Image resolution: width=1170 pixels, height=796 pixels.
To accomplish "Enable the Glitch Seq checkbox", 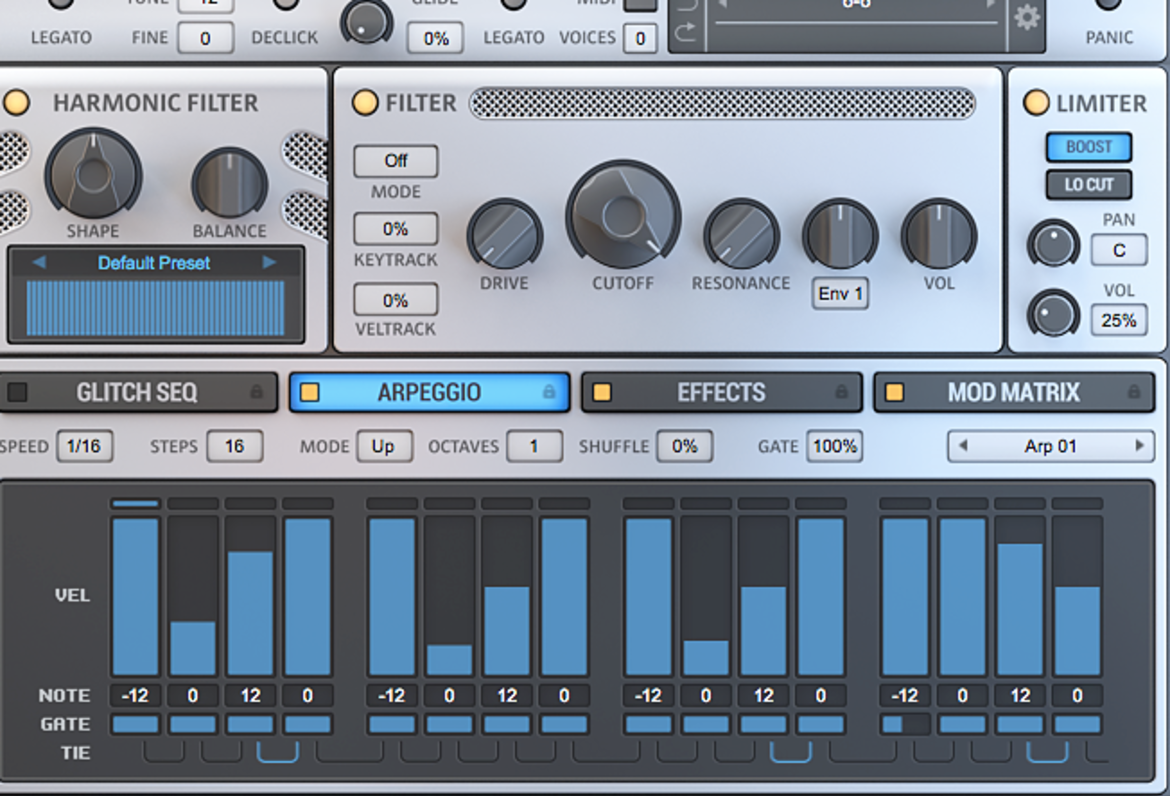I will pos(17,392).
